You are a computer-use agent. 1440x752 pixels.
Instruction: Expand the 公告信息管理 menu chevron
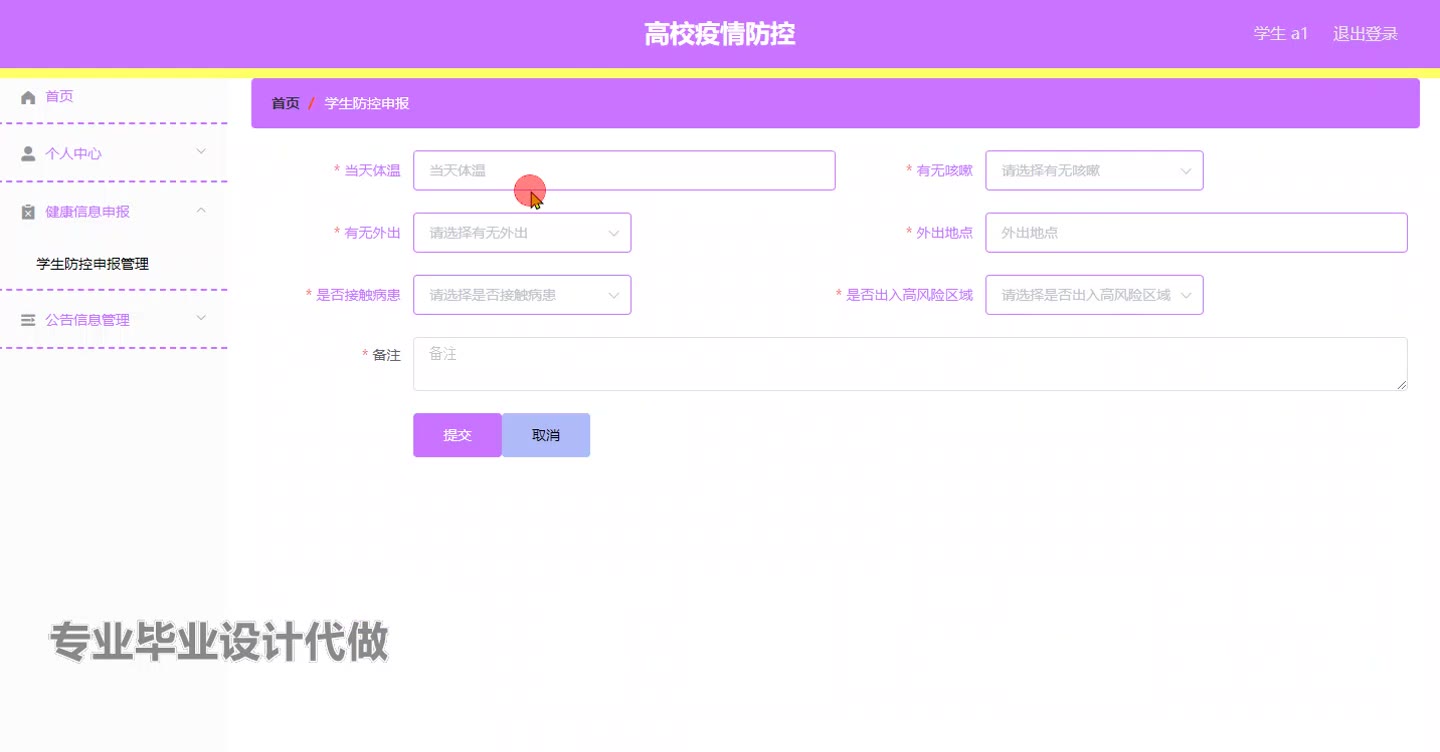[x=201, y=318]
